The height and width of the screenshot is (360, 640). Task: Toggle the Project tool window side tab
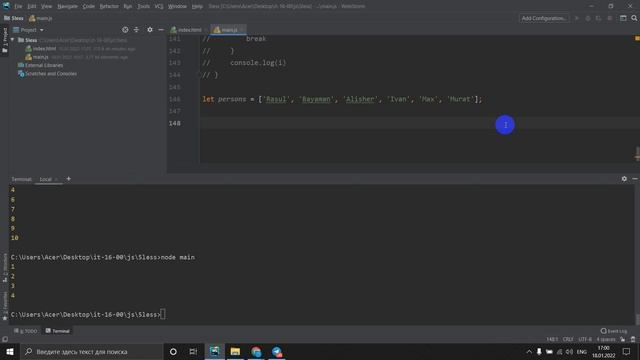click(4, 40)
